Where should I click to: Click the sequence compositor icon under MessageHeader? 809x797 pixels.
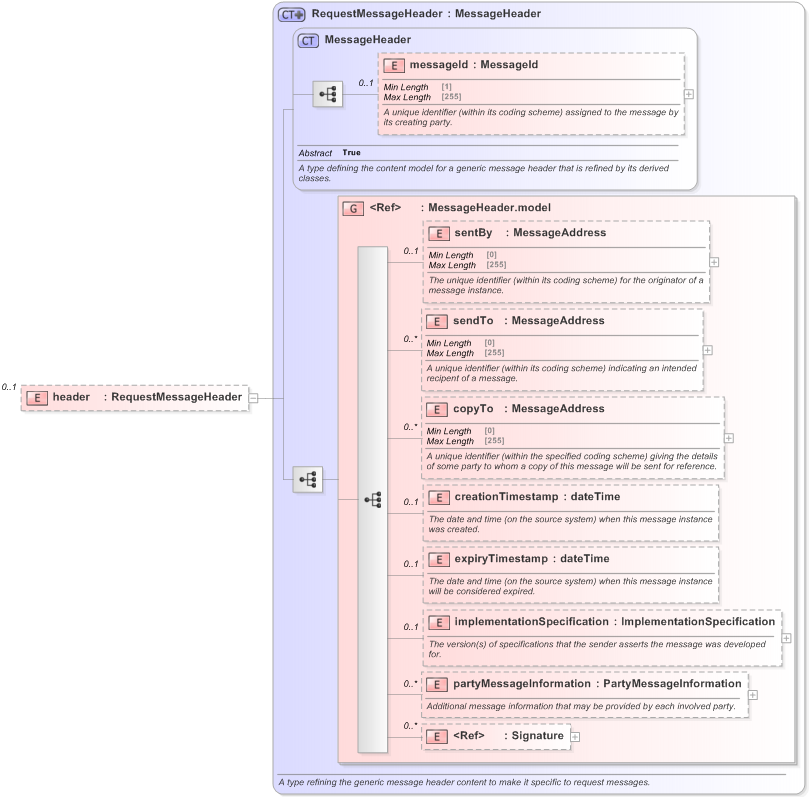(x=325, y=92)
